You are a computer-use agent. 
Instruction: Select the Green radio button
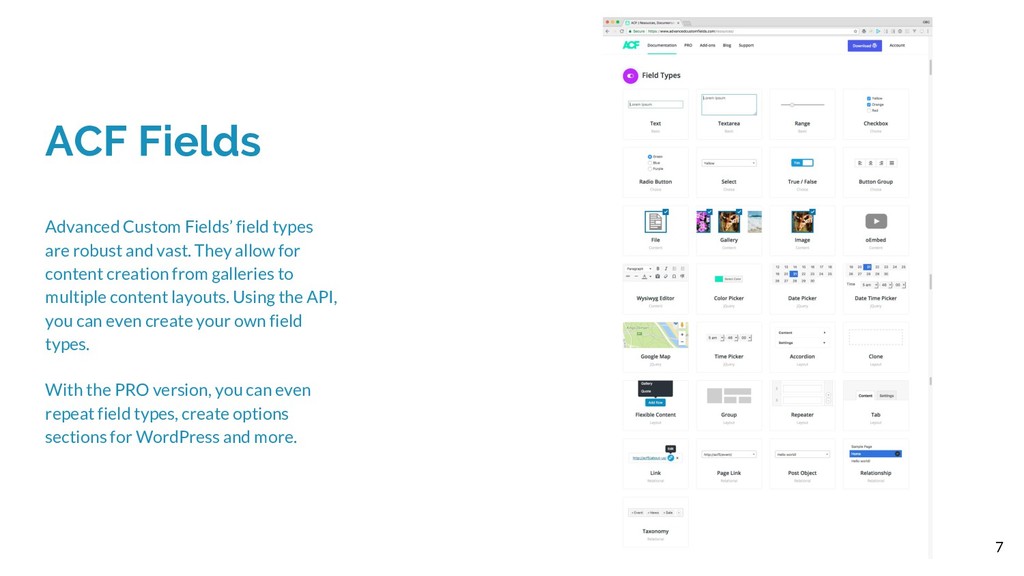(650, 157)
